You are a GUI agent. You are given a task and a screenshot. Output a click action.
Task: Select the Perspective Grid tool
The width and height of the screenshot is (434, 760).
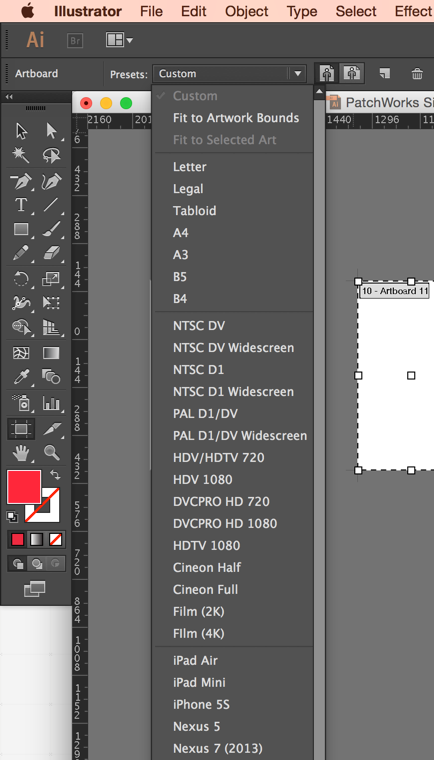(x=51, y=327)
